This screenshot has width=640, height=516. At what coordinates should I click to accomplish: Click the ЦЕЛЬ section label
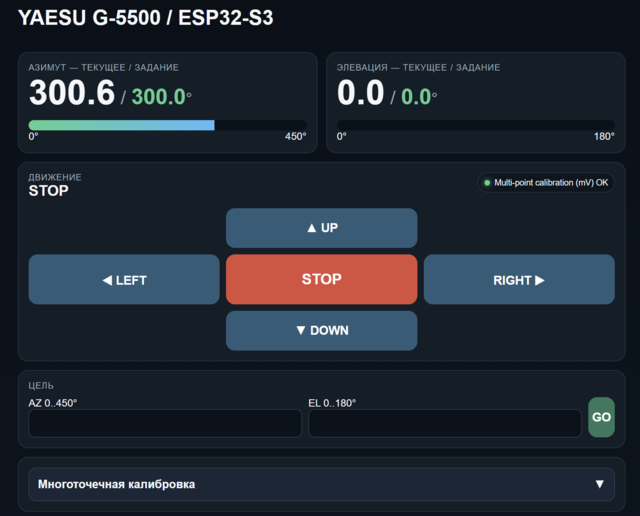[x=41, y=385]
